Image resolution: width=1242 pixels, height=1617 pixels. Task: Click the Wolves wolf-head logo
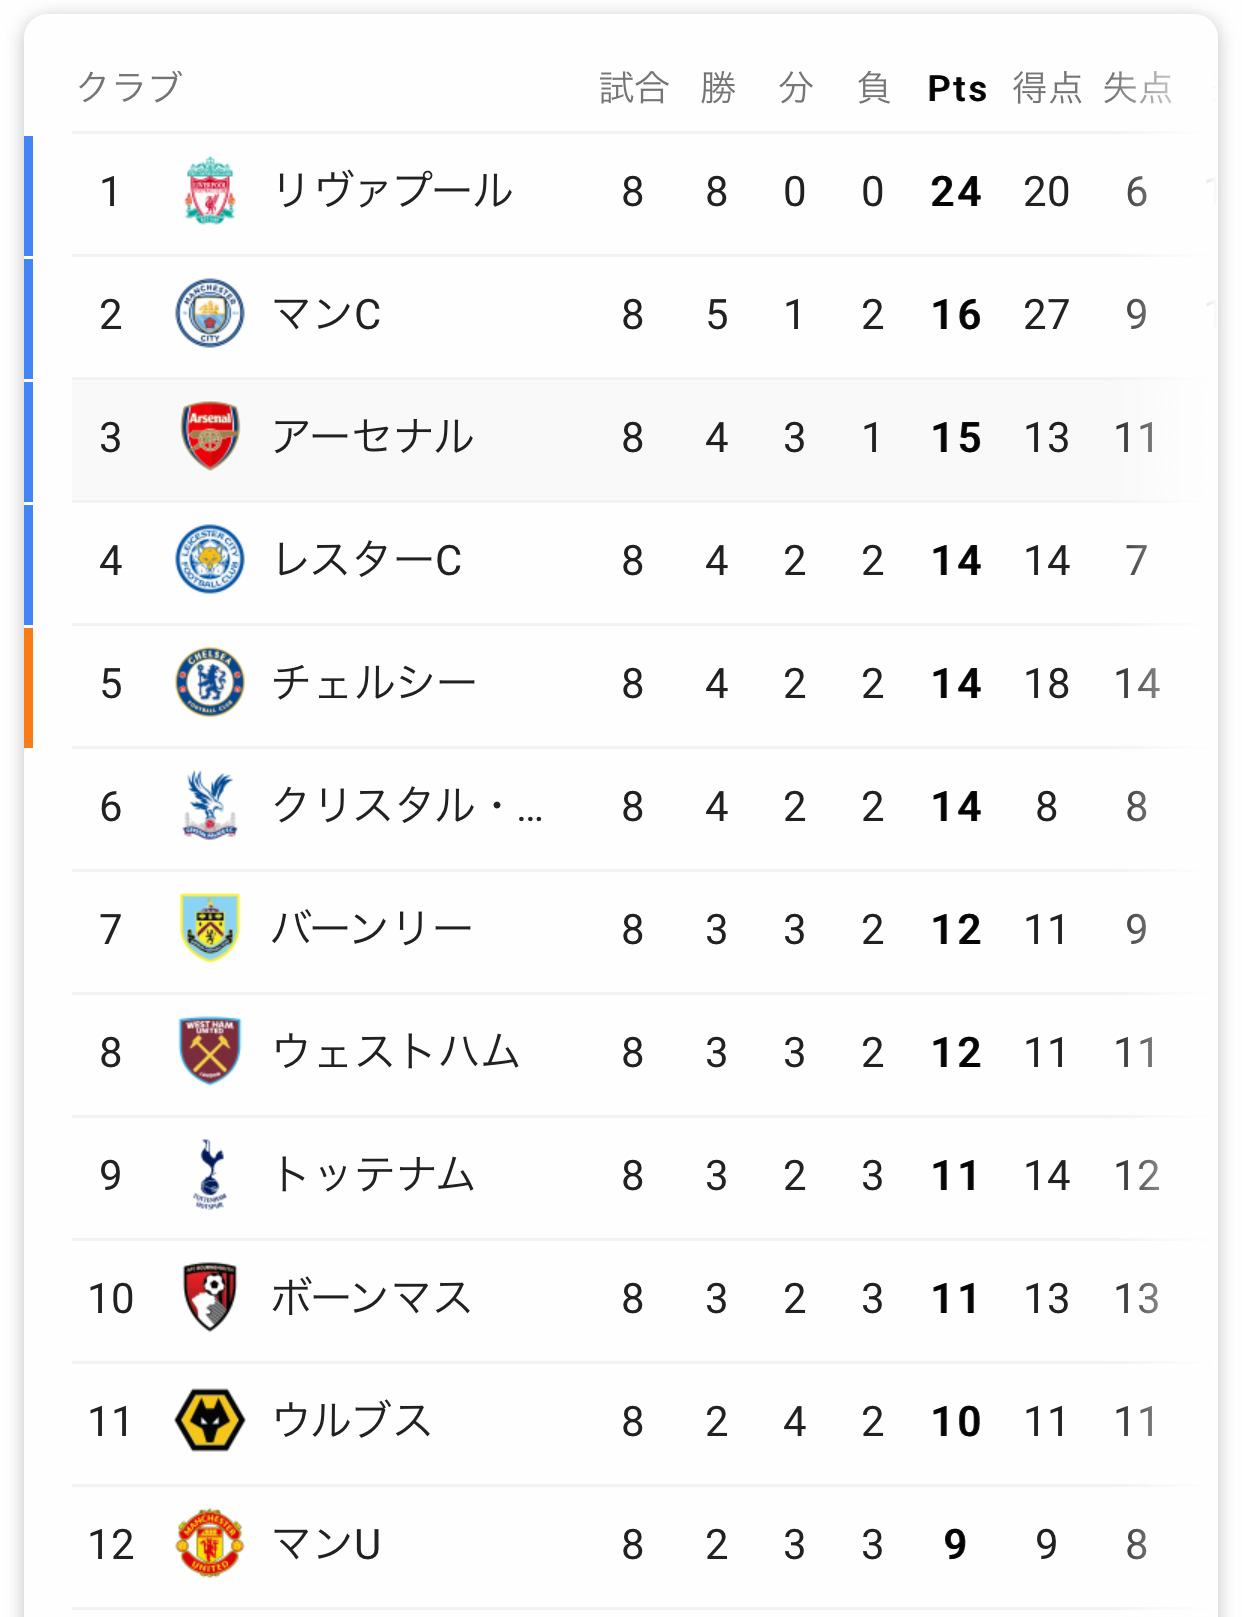pos(210,1420)
